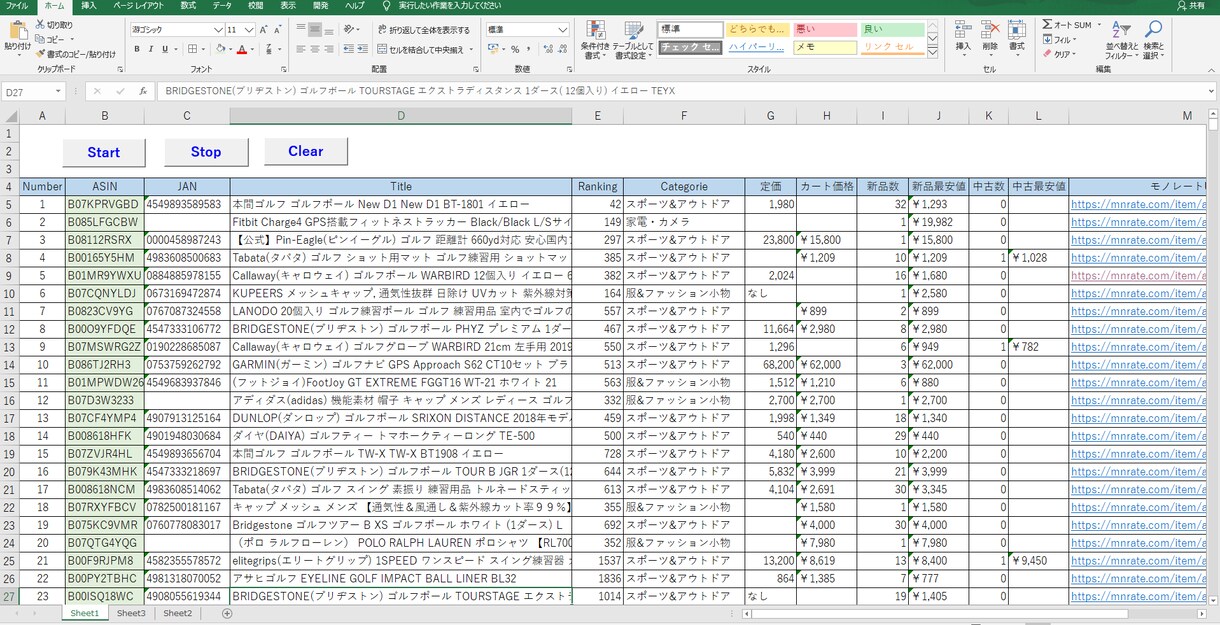Click the Increase Decimal icon
This screenshot has width=1220, height=625.
tap(548, 49)
